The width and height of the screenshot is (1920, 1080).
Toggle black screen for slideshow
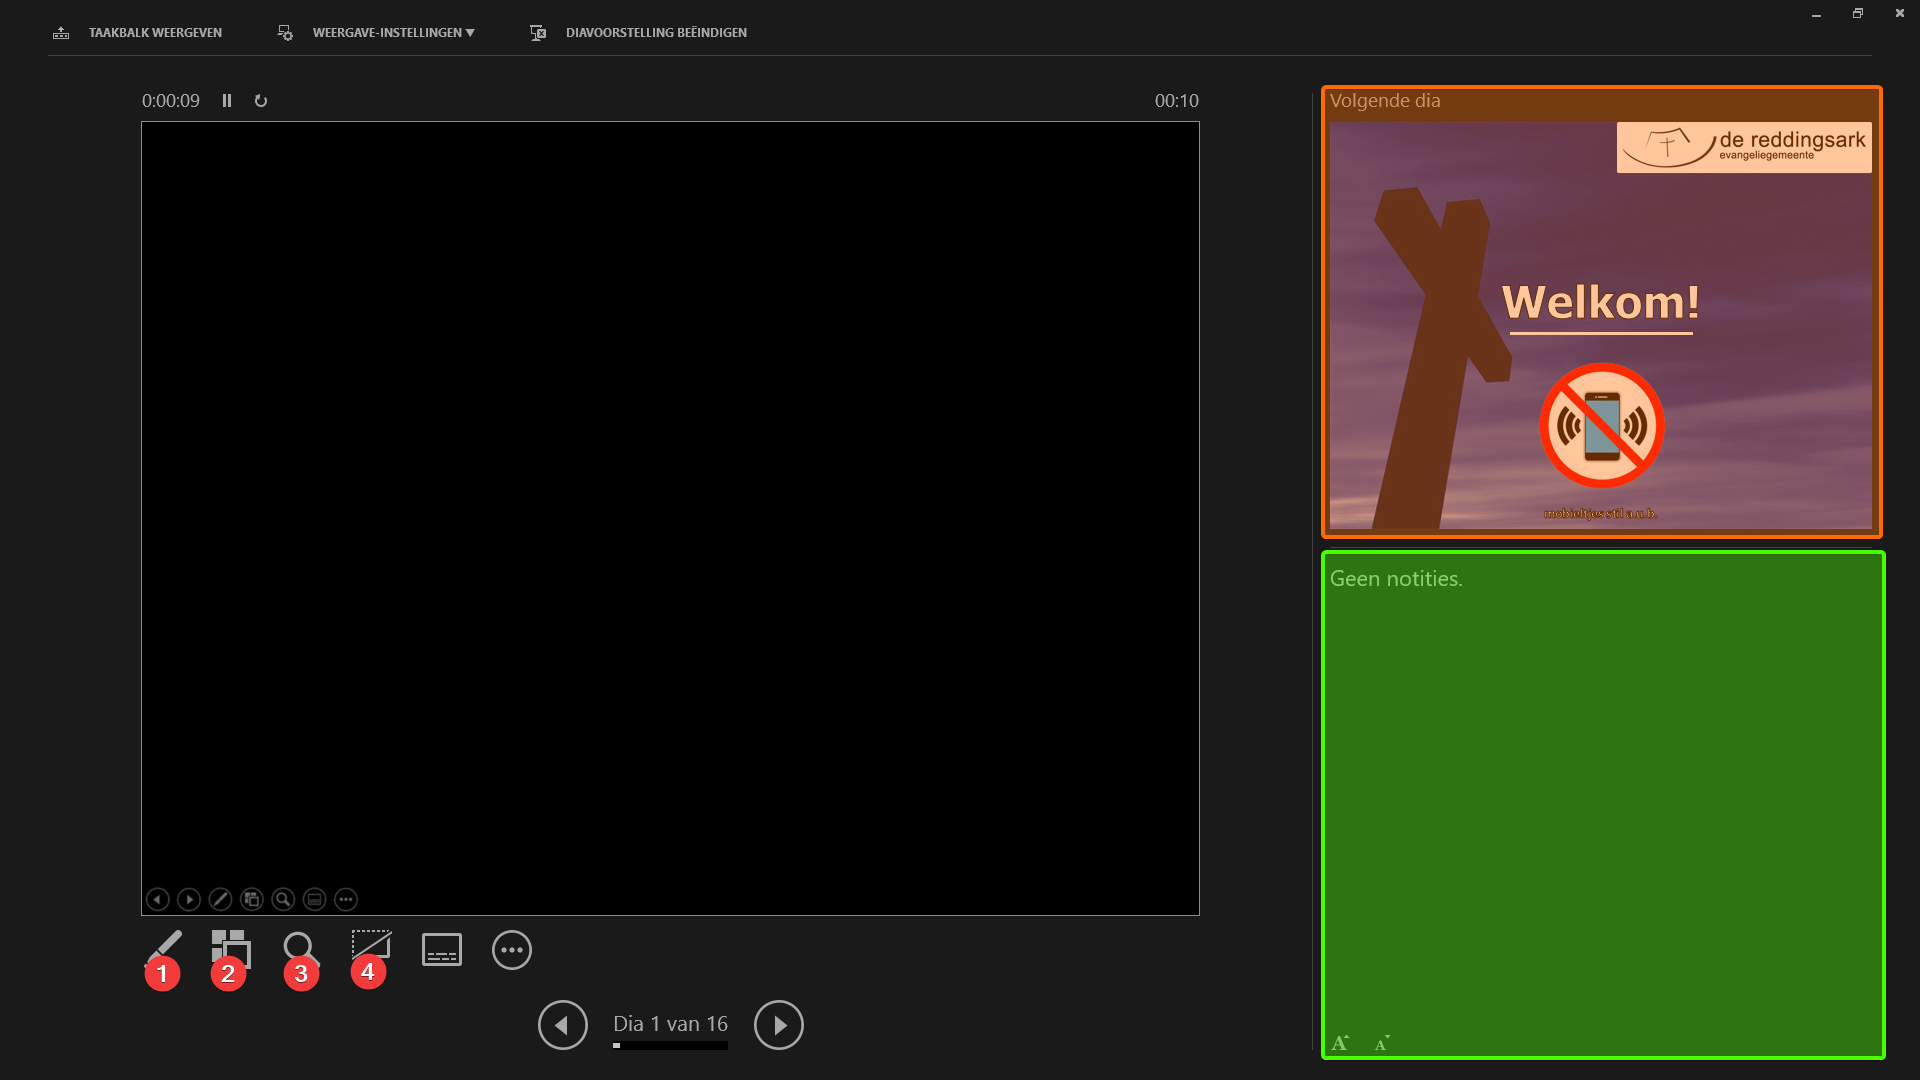[x=371, y=946]
